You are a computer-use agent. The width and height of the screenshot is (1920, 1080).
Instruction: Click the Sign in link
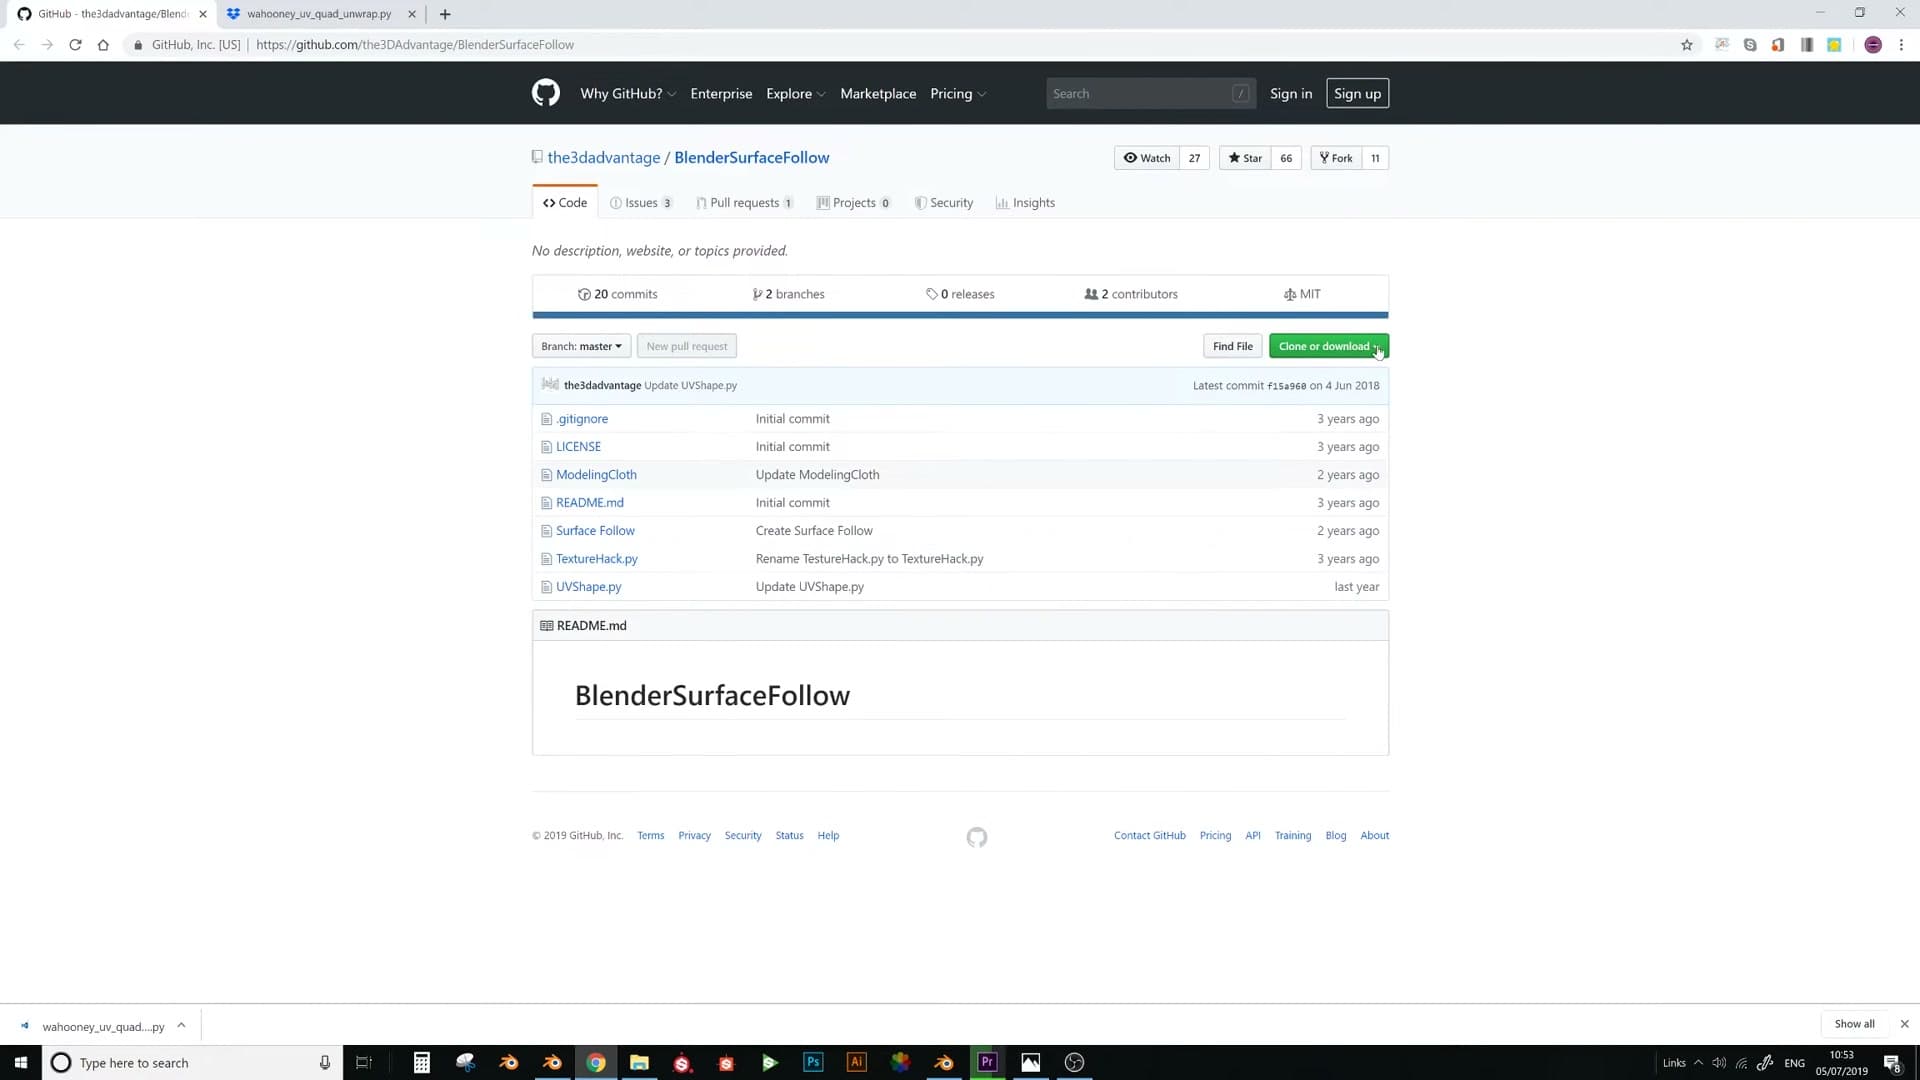coord(1291,93)
